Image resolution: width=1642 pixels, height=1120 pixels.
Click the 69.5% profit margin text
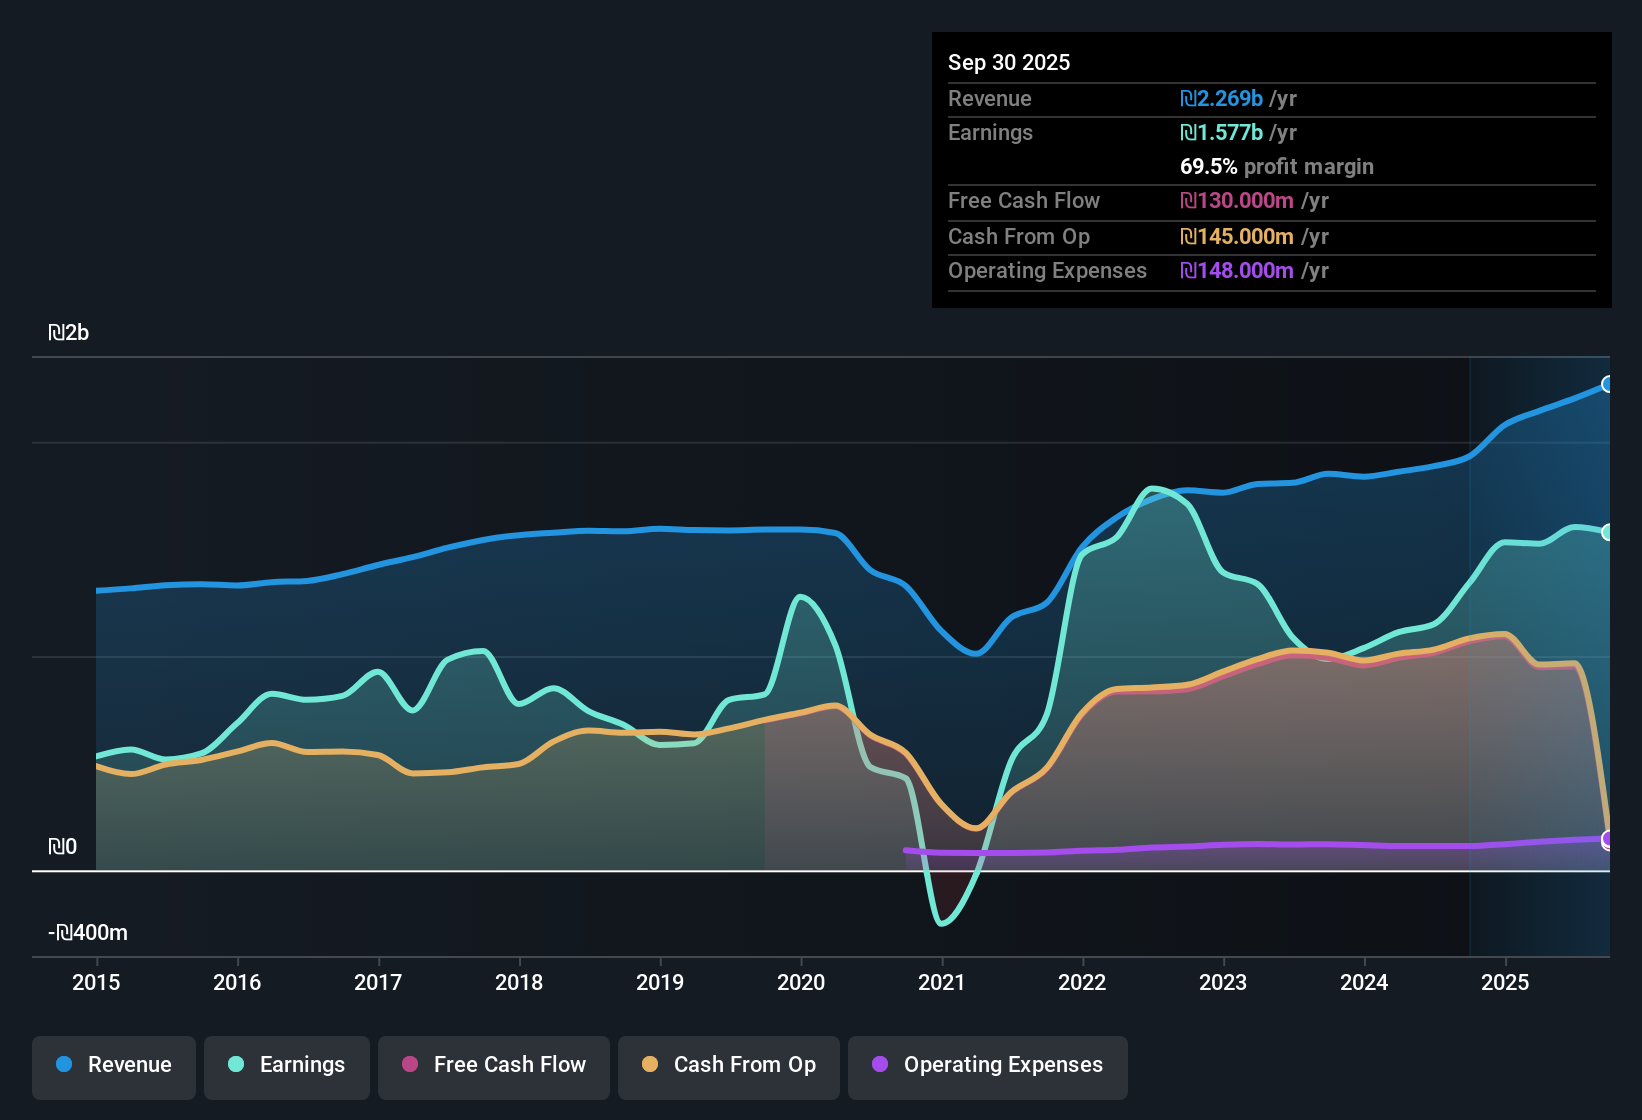click(x=1276, y=167)
